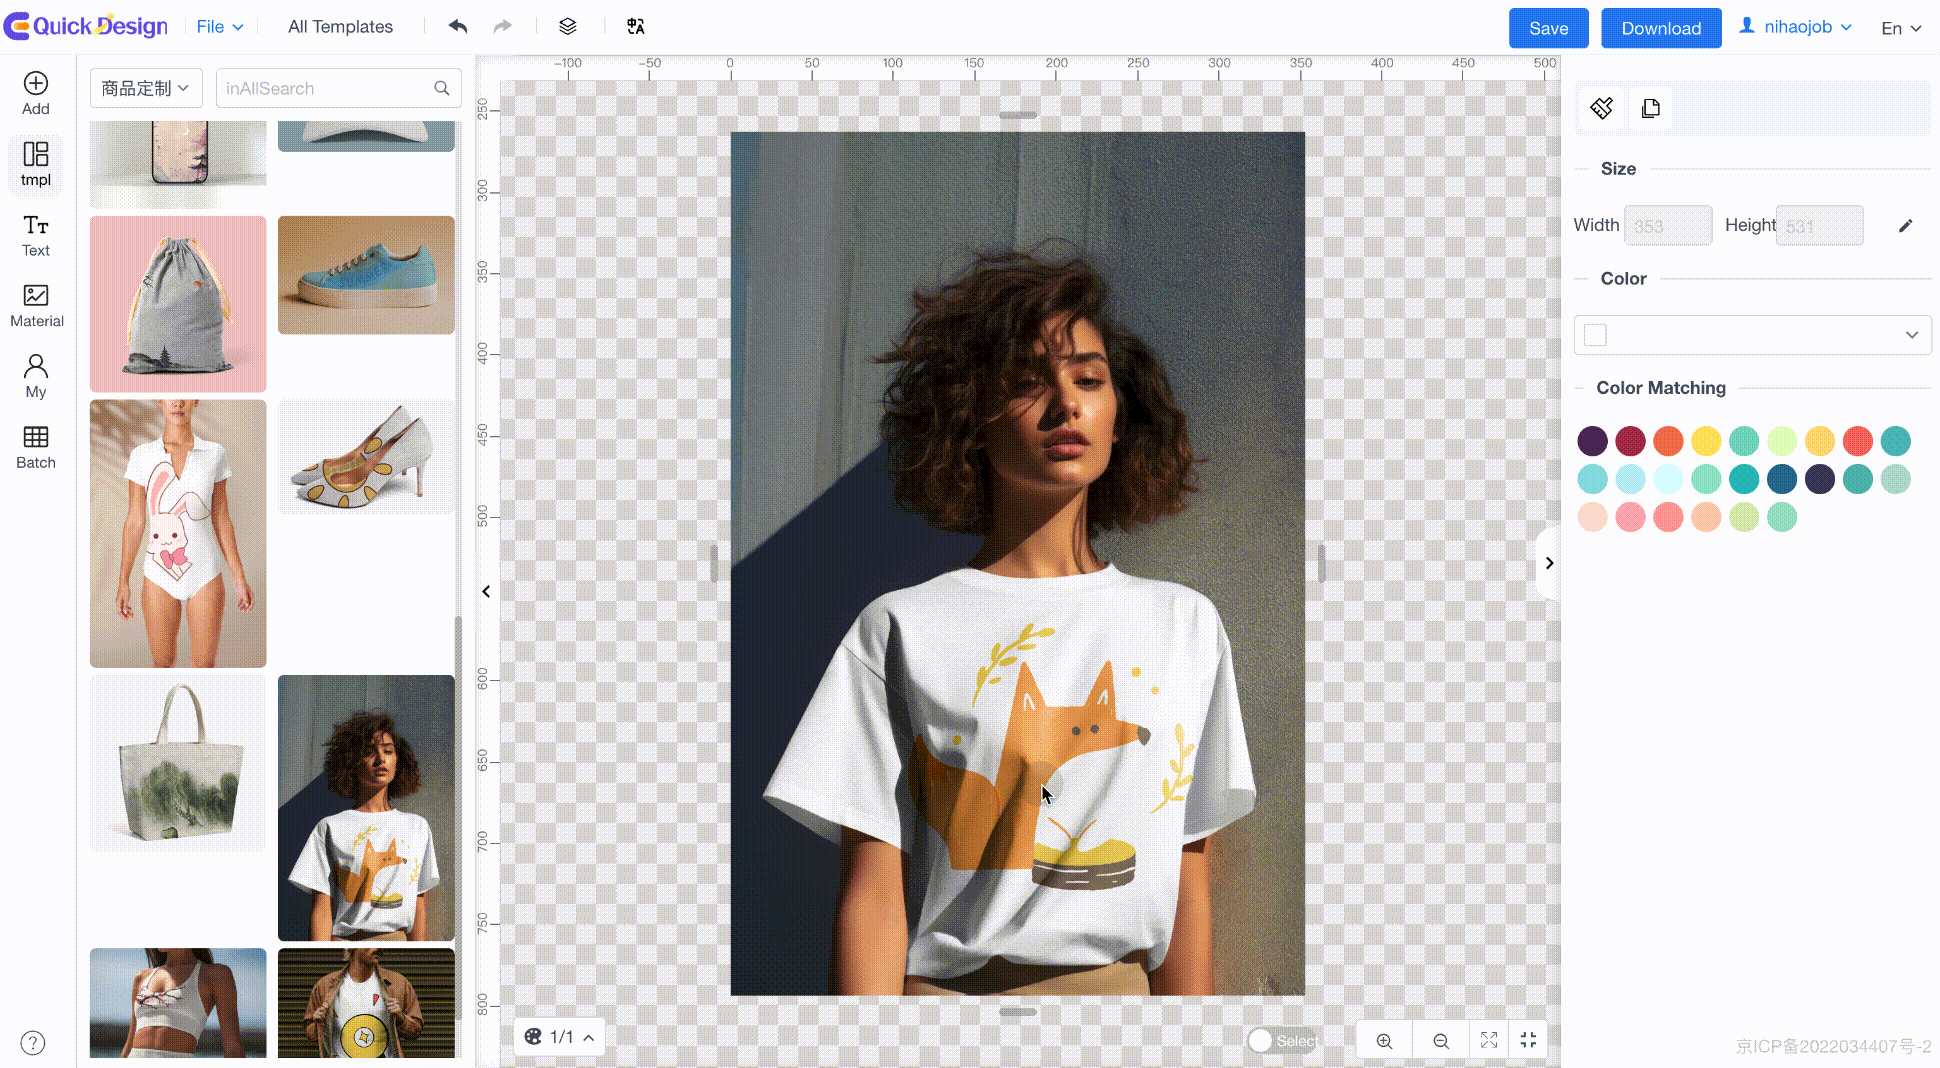Open the Batch sidebar panel
1940x1068 pixels.
pos(36,448)
